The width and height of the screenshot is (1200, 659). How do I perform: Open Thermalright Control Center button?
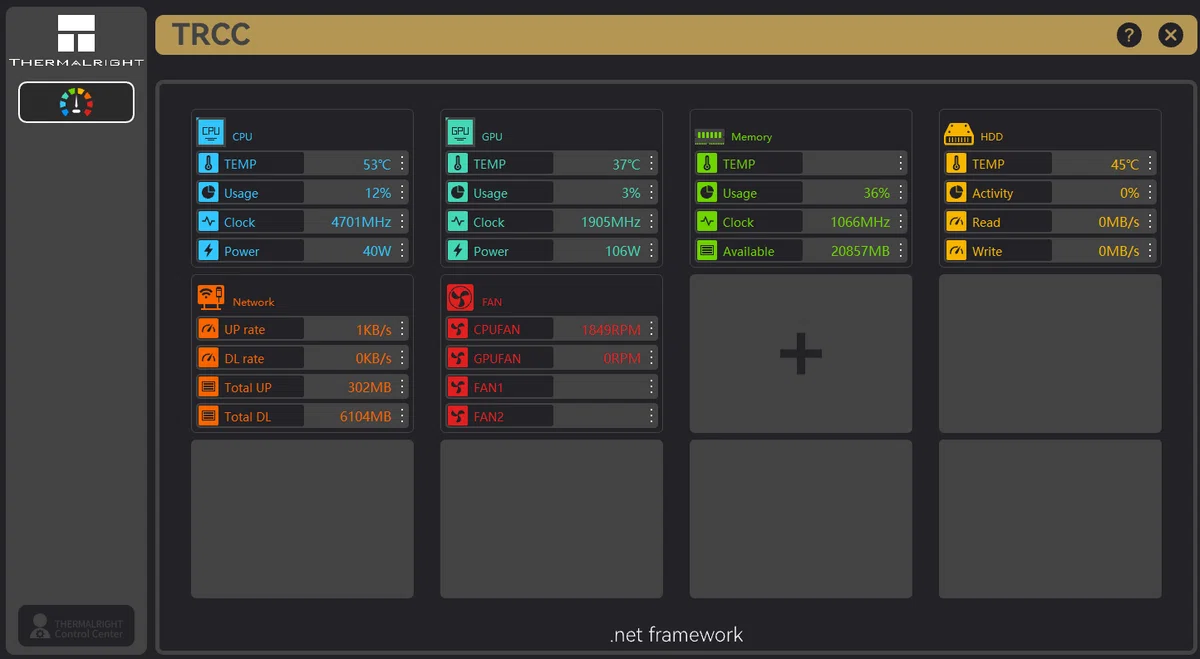76,626
